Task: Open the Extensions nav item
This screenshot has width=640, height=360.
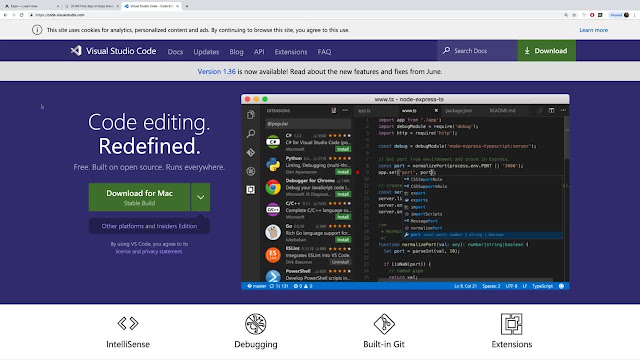Action: coord(291,52)
